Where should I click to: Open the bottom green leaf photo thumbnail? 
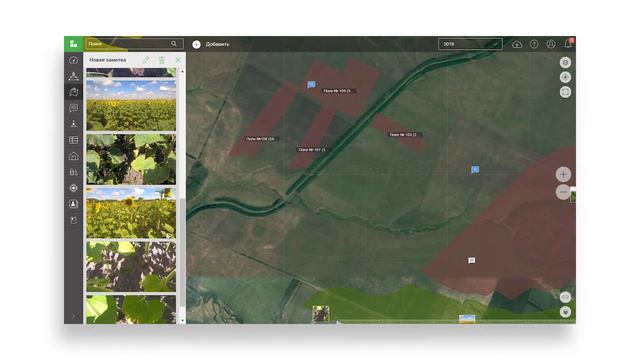click(131, 309)
